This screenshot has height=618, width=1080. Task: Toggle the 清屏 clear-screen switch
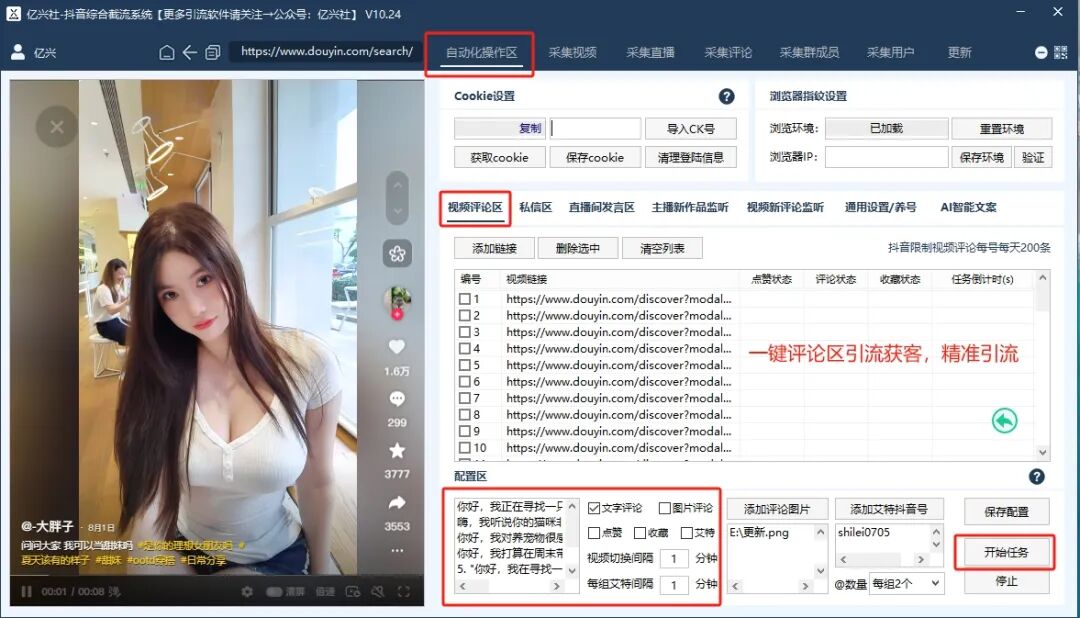tap(274, 591)
